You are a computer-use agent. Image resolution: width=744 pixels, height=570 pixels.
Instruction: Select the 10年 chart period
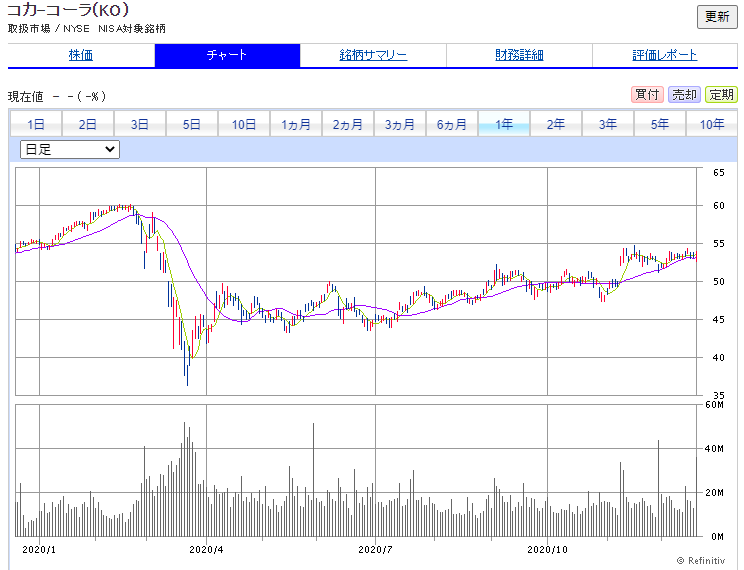[x=712, y=124]
